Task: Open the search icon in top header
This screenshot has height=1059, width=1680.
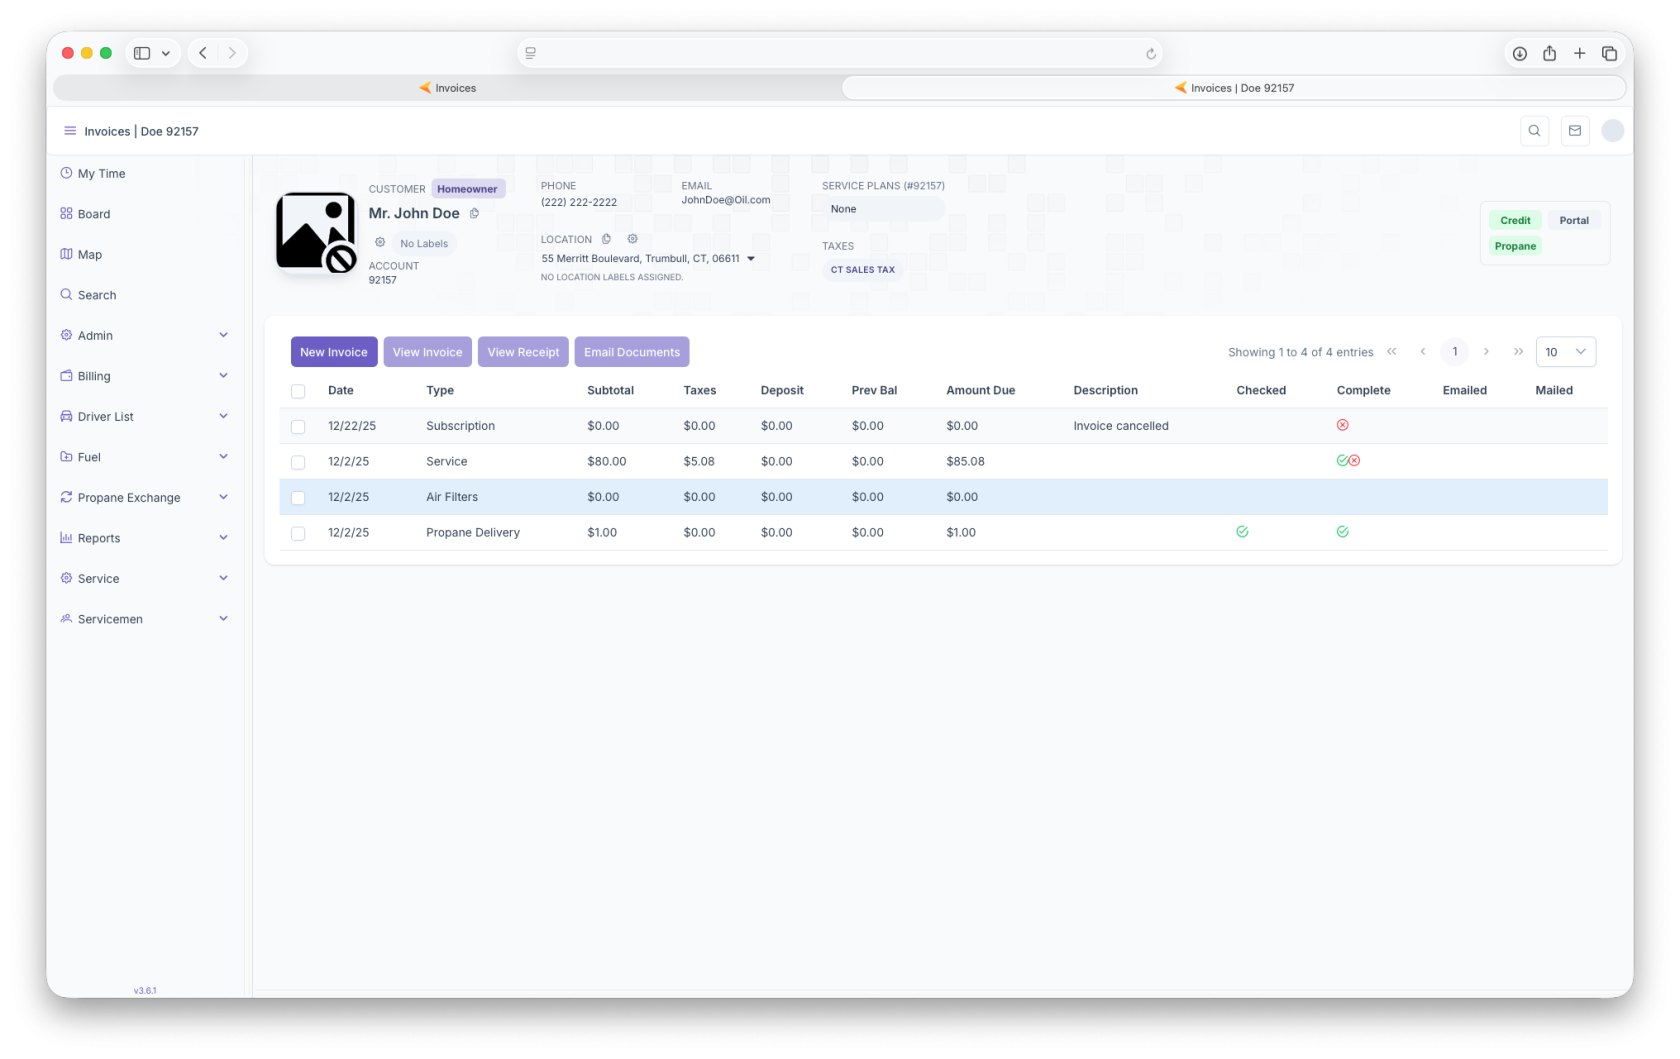Action: click(x=1534, y=131)
